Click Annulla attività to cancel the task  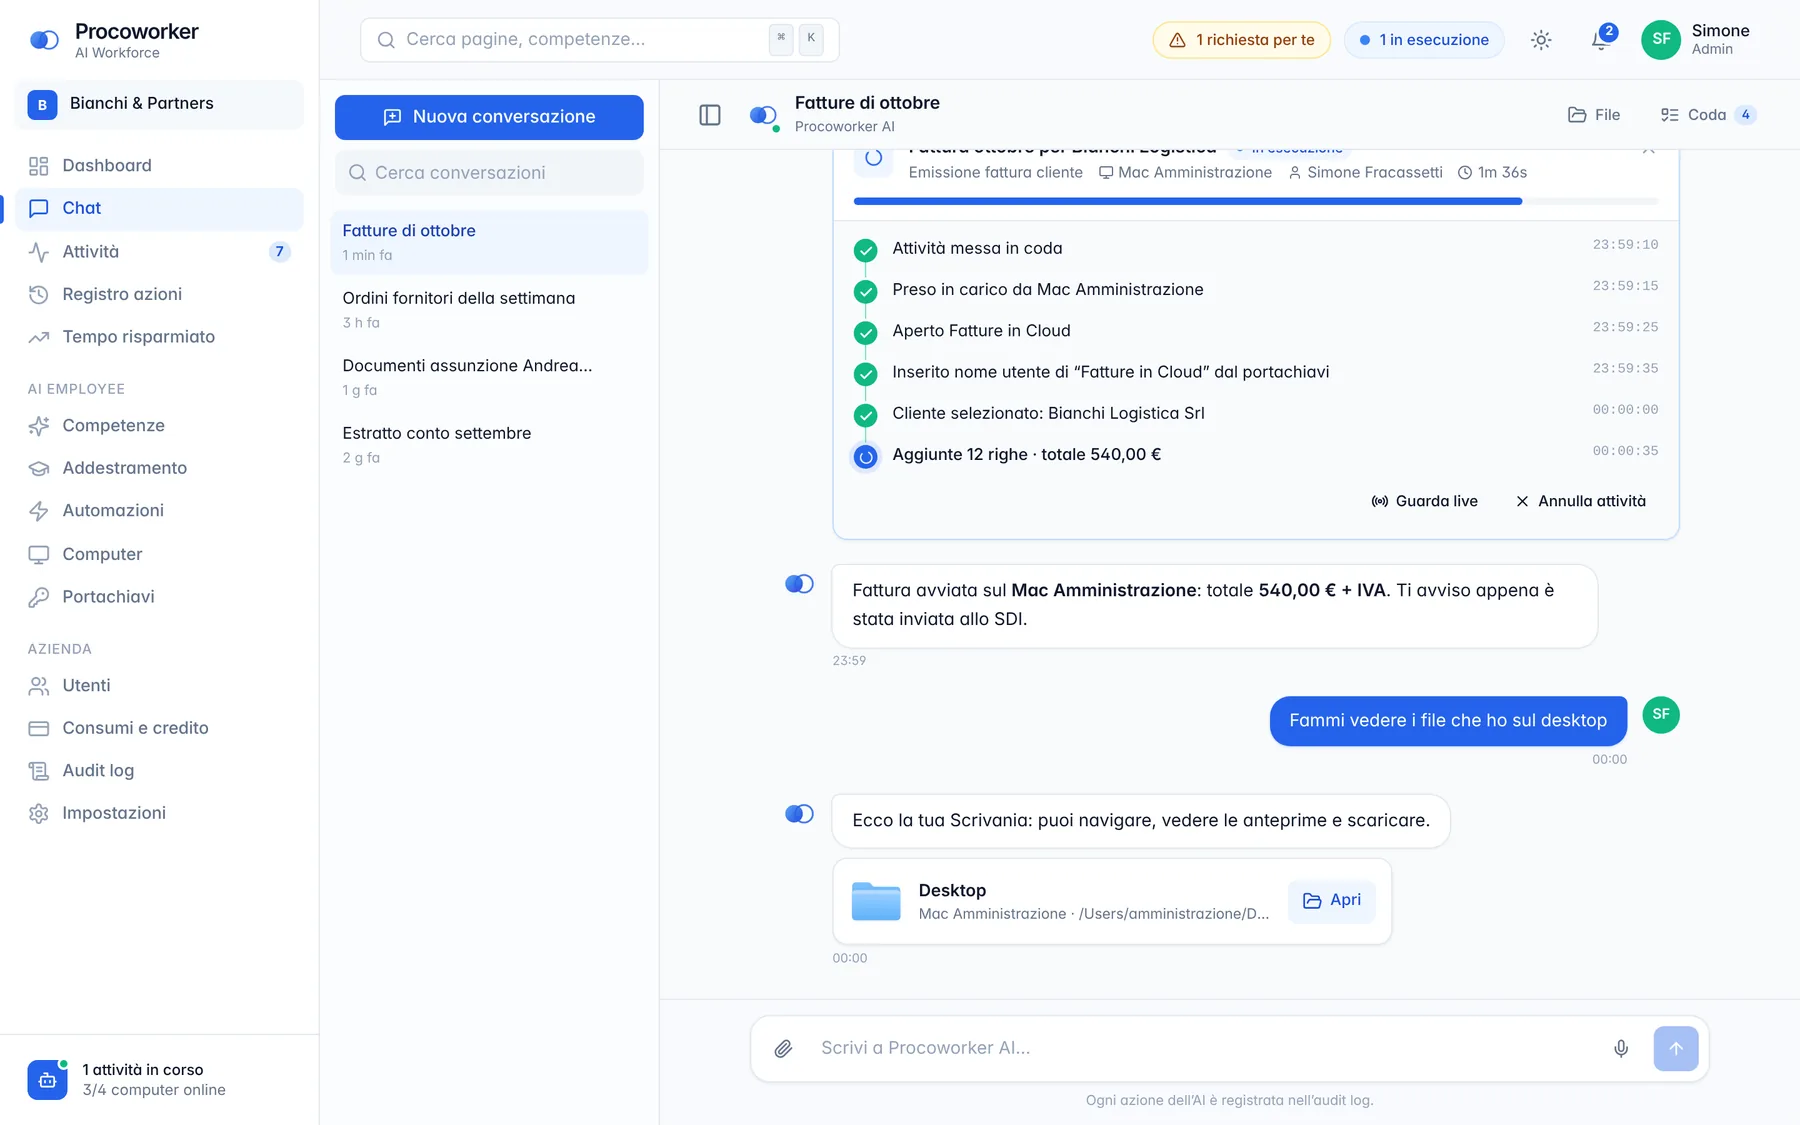(x=1581, y=501)
